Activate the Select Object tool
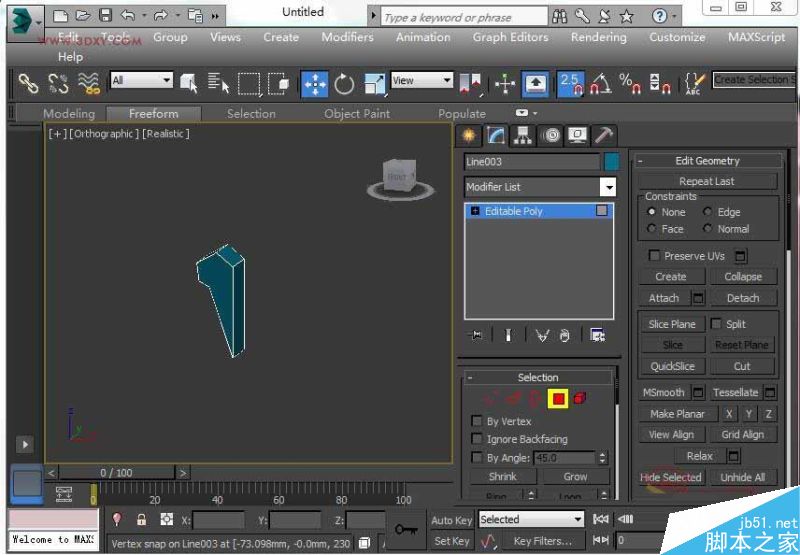 (x=189, y=84)
